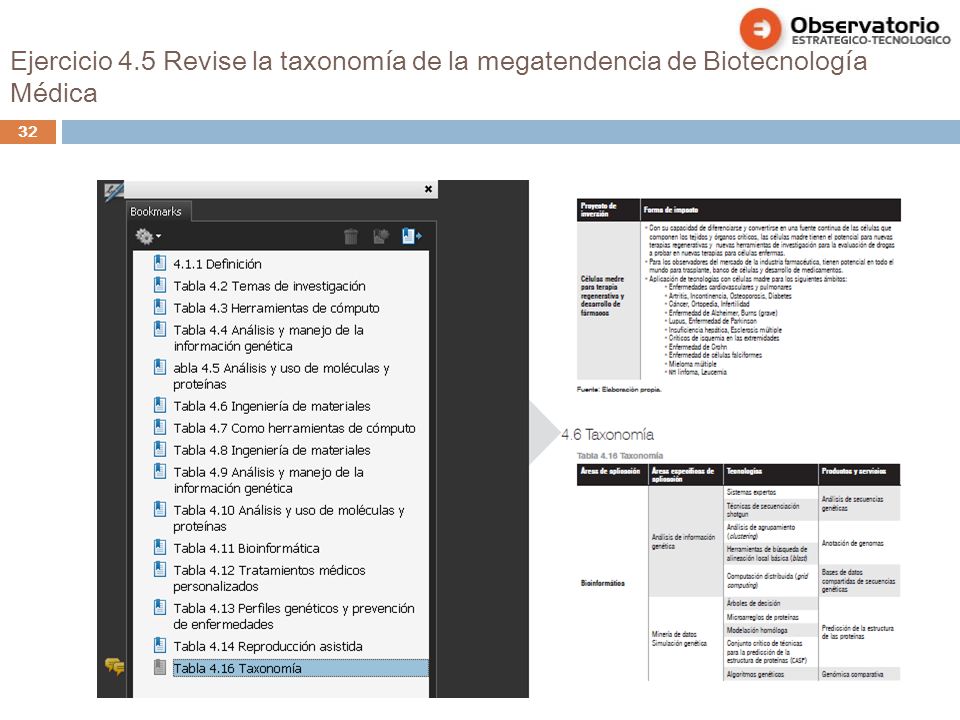Click the bookmark icon beside 'Tabla 4.10'
The width and height of the screenshot is (960, 720).
click(160, 509)
